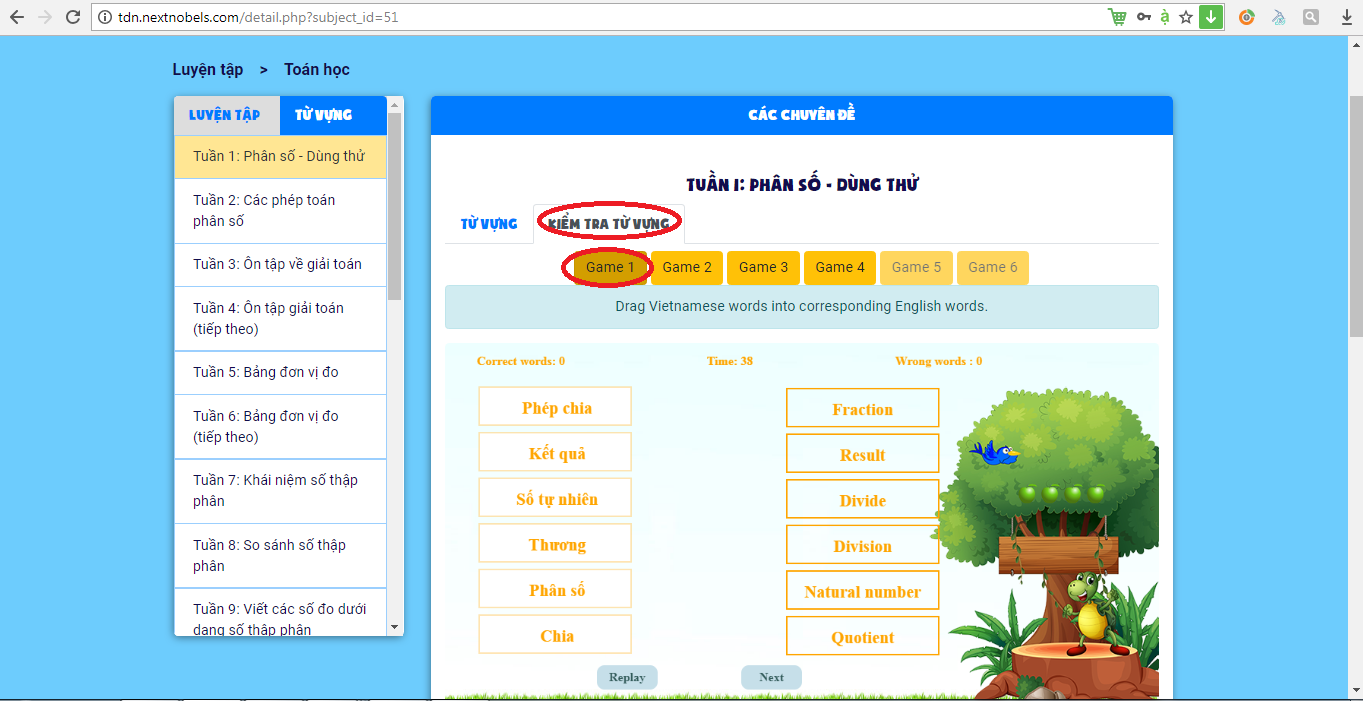This screenshot has width=1363, height=701.
Task: Click the magnifier search extension icon
Action: 1310,17
